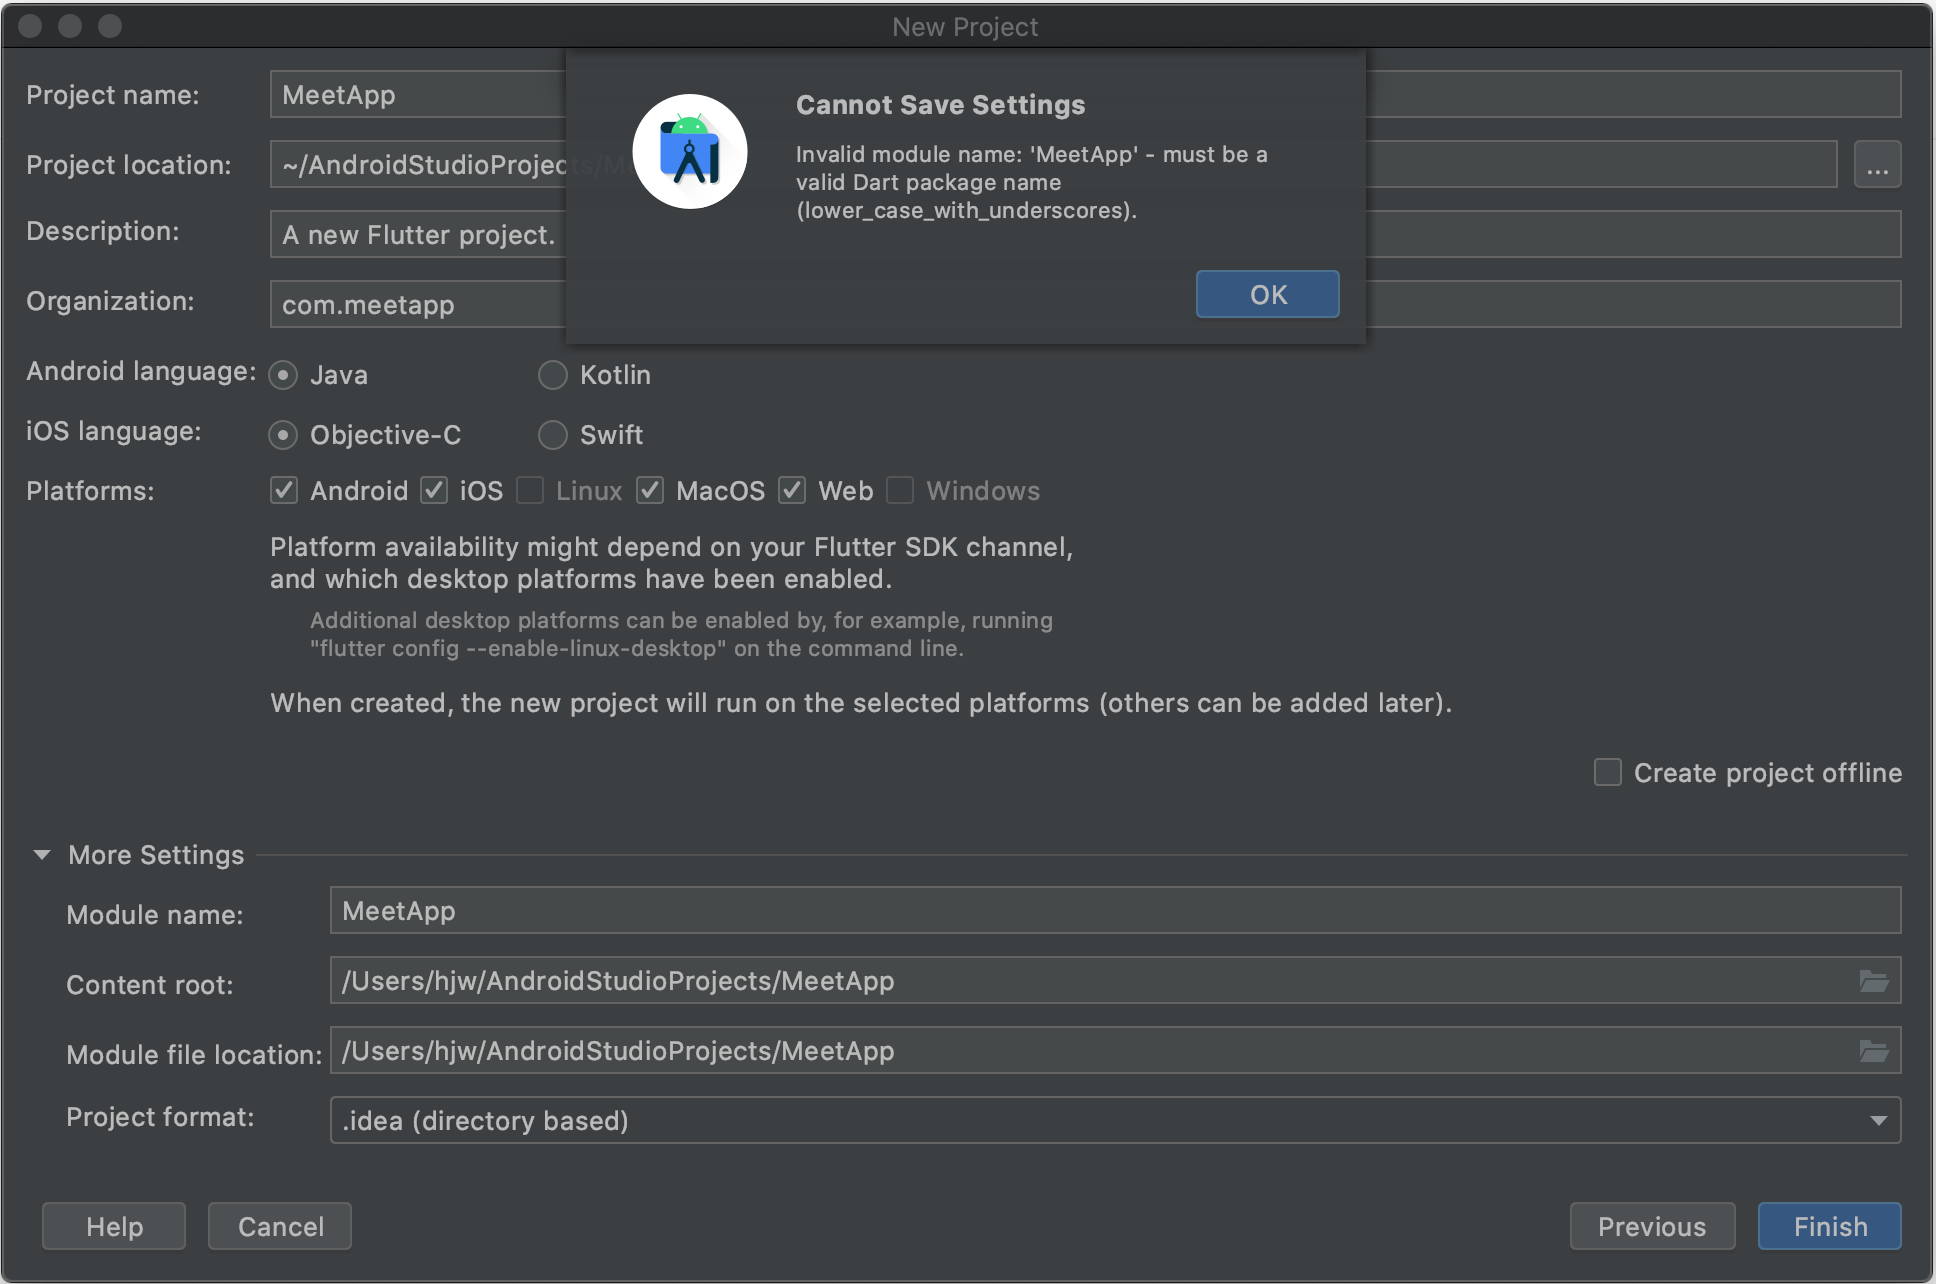Open Help for the New Project dialog
The height and width of the screenshot is (1284, 1936).
[x=114, y=1226]
